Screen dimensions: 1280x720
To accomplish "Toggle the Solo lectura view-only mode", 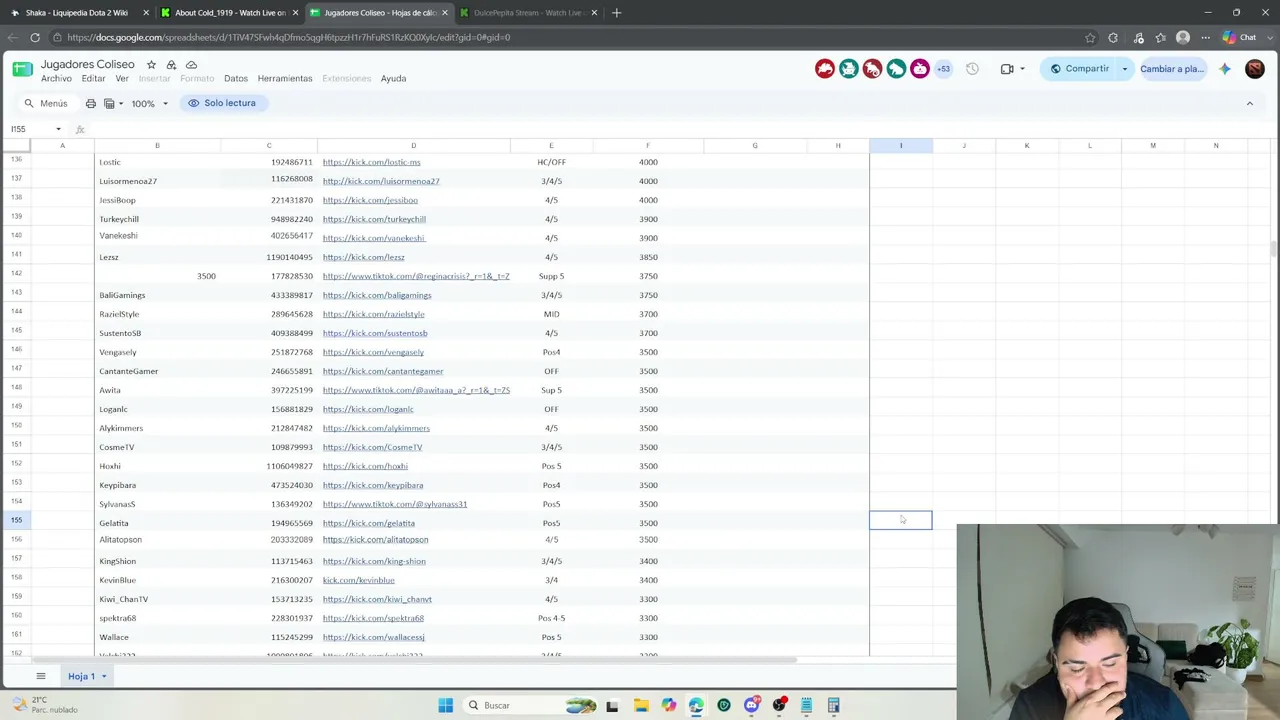I will tap(222, 103).
